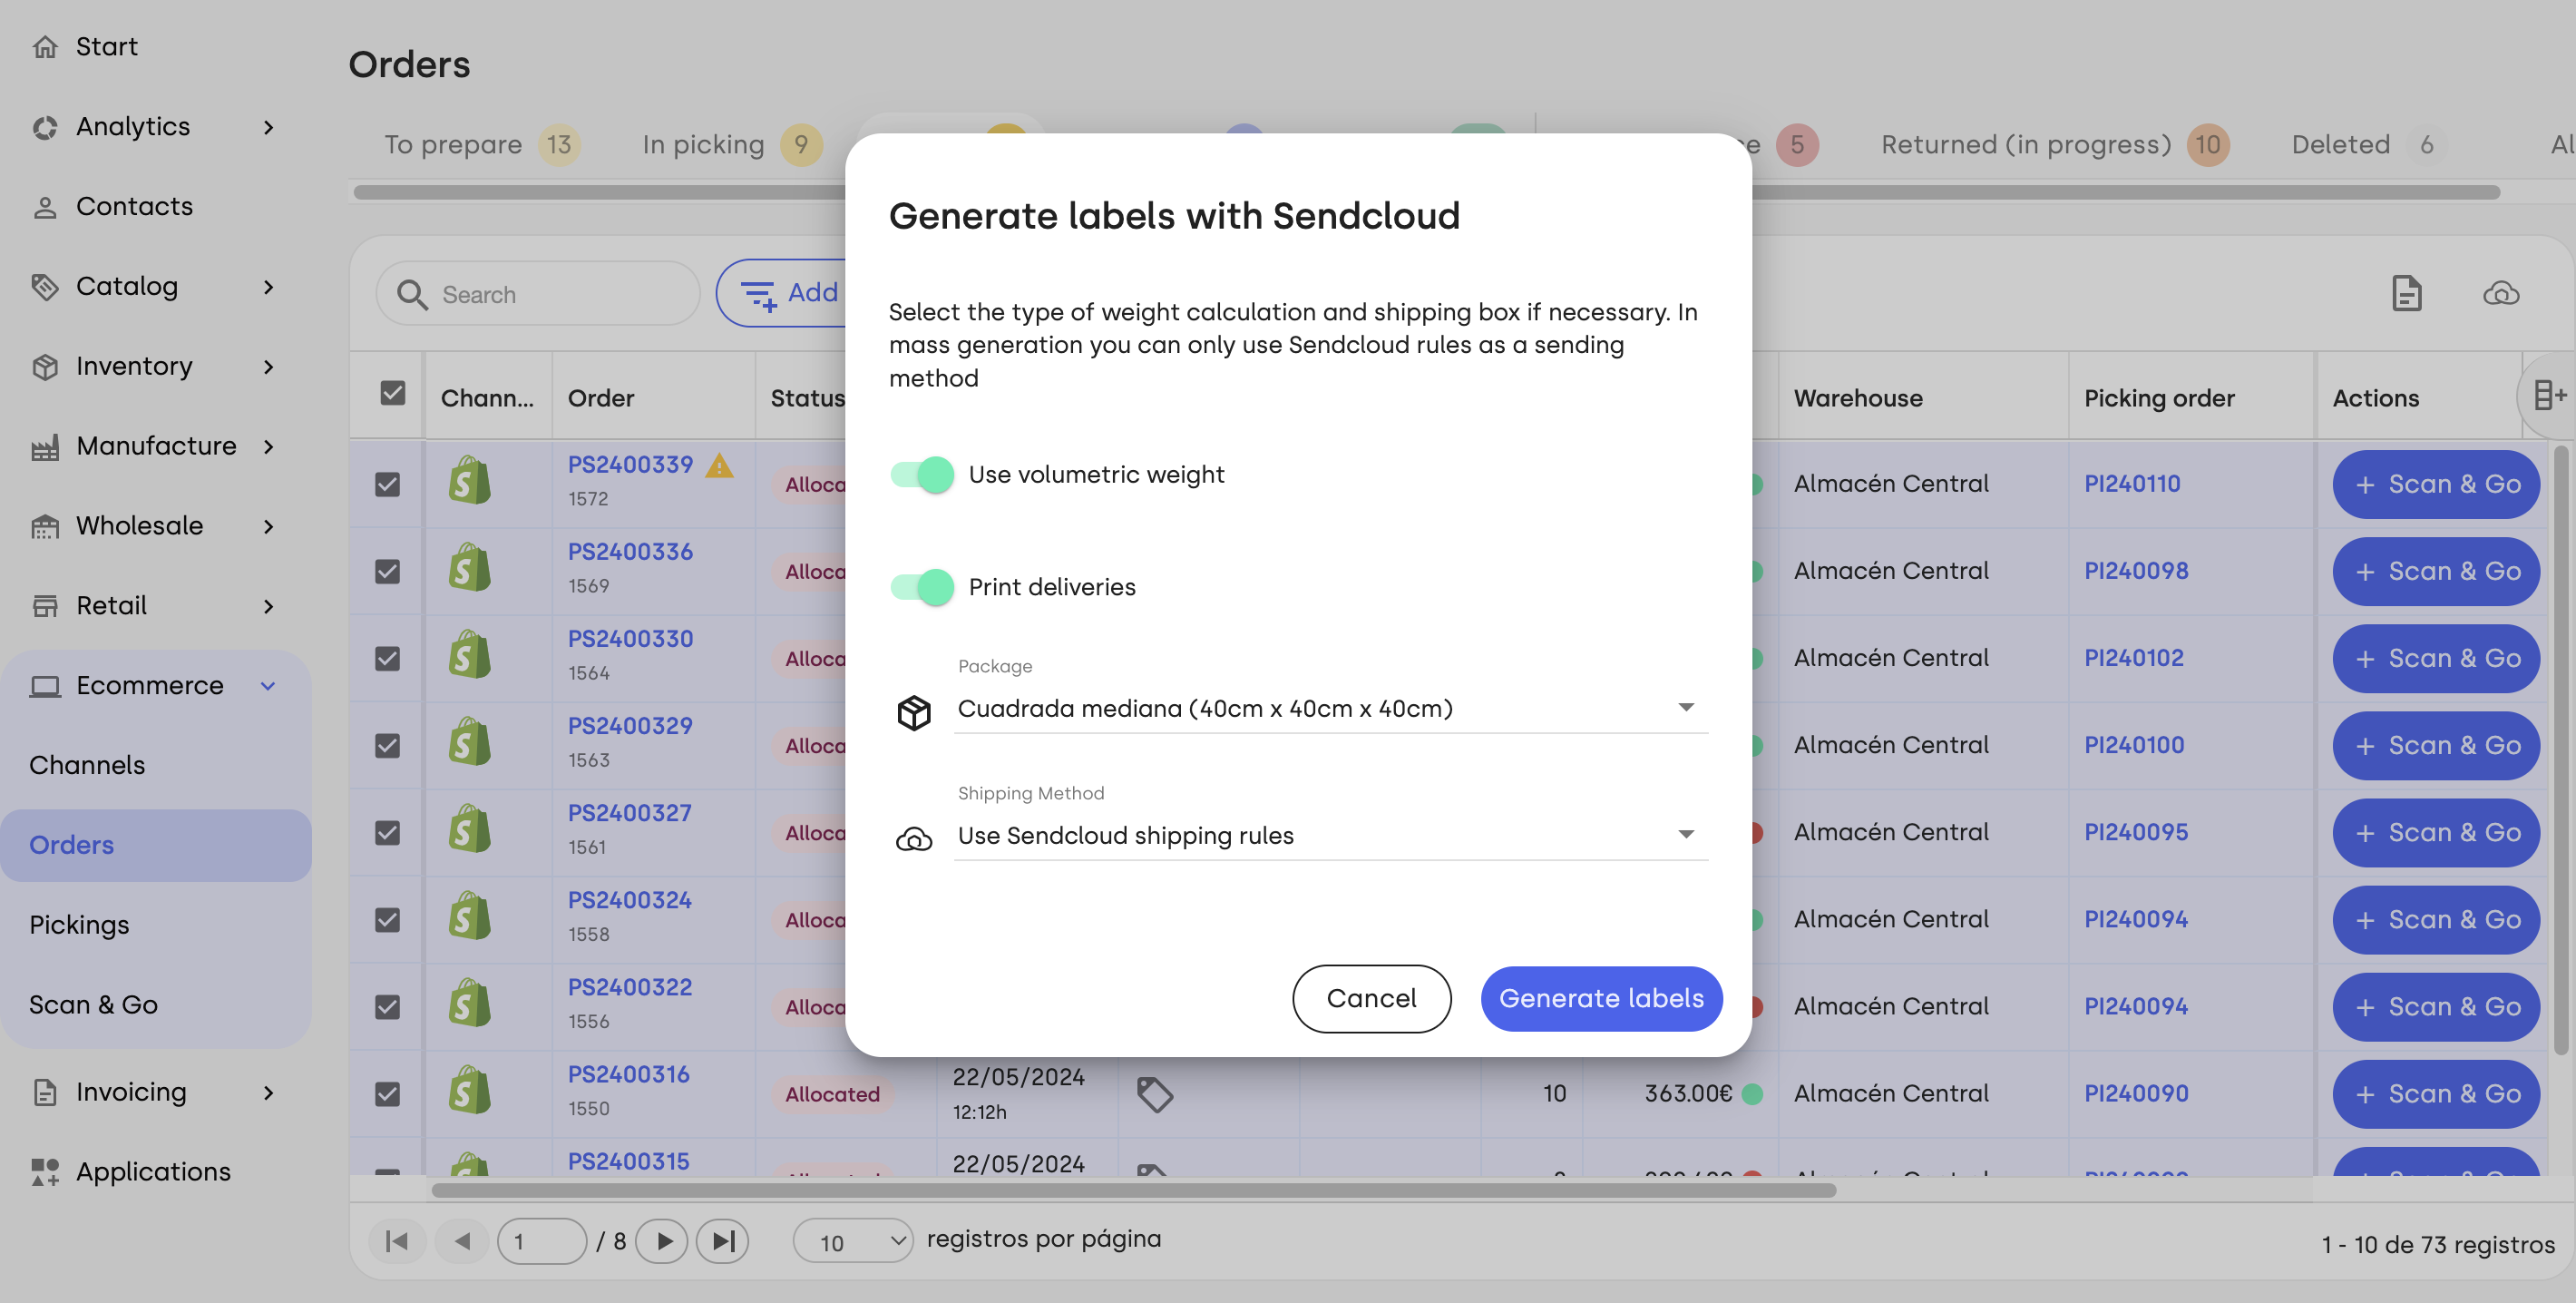Open order link PS2400336
The width and height of the screenshot is (2576, 1303).
click(630, 552)
